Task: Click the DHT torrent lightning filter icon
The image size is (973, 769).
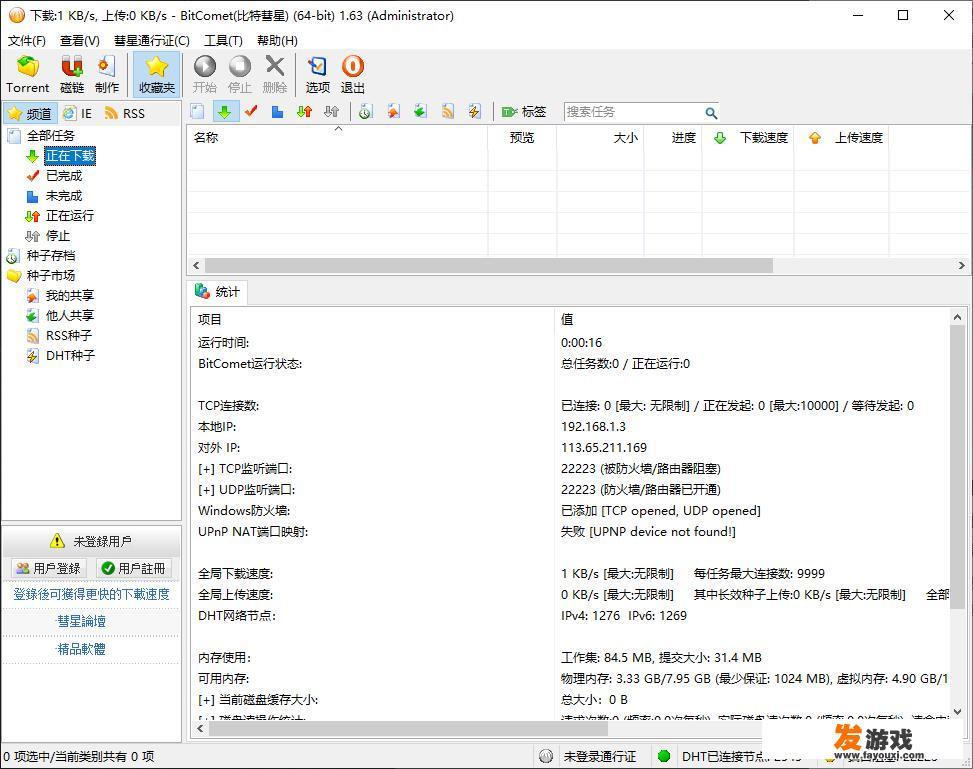Action: [x=475, y=112]
